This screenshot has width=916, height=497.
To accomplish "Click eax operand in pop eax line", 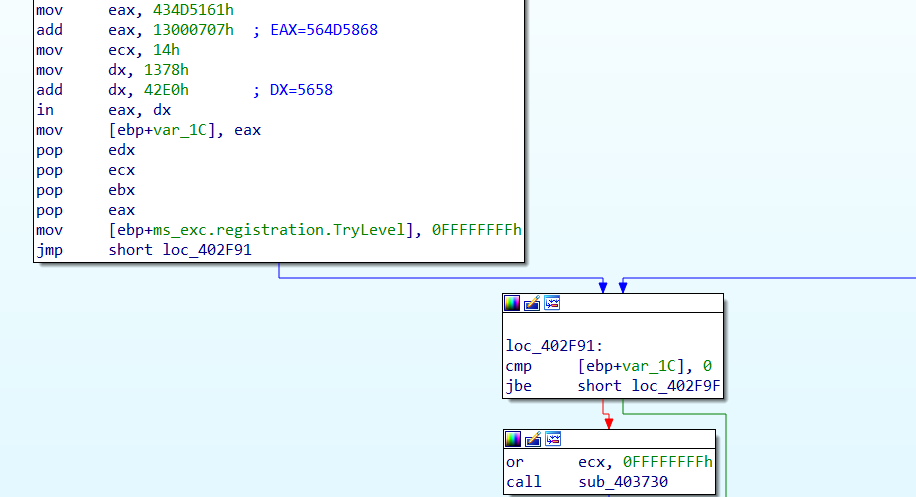I will [122, 210].
